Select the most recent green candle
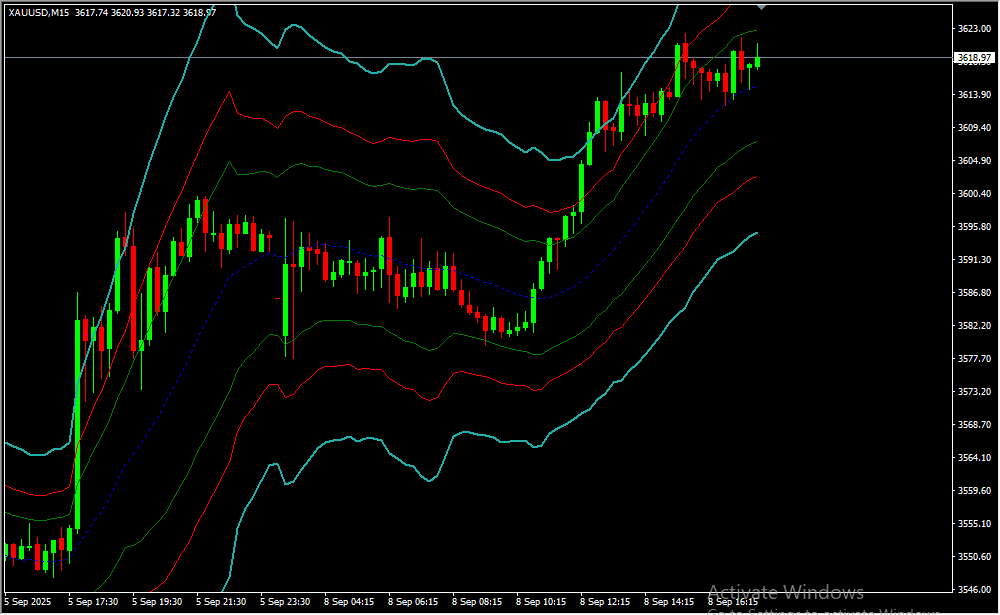Viewport: 1000px width, 615px height. click(758, 62)
